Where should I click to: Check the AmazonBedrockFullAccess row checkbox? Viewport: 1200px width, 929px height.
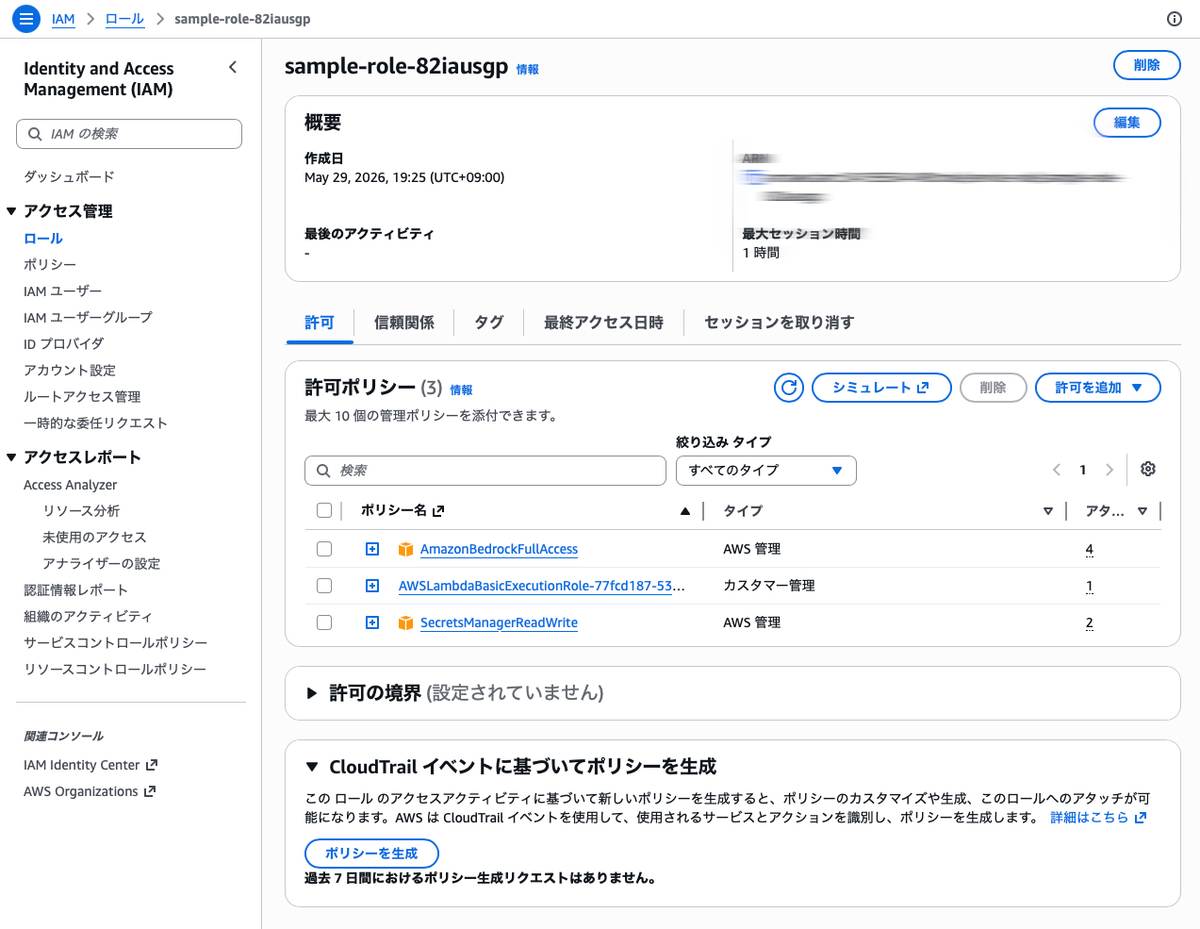point(324,549)
